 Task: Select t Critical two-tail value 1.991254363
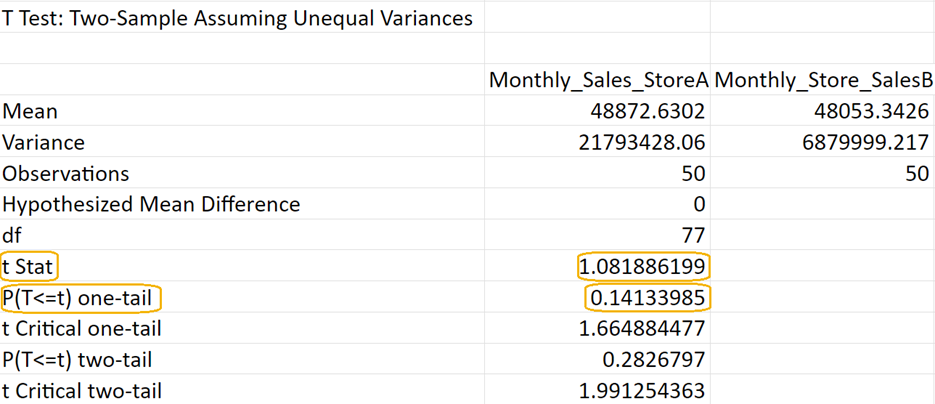point(642,390)
